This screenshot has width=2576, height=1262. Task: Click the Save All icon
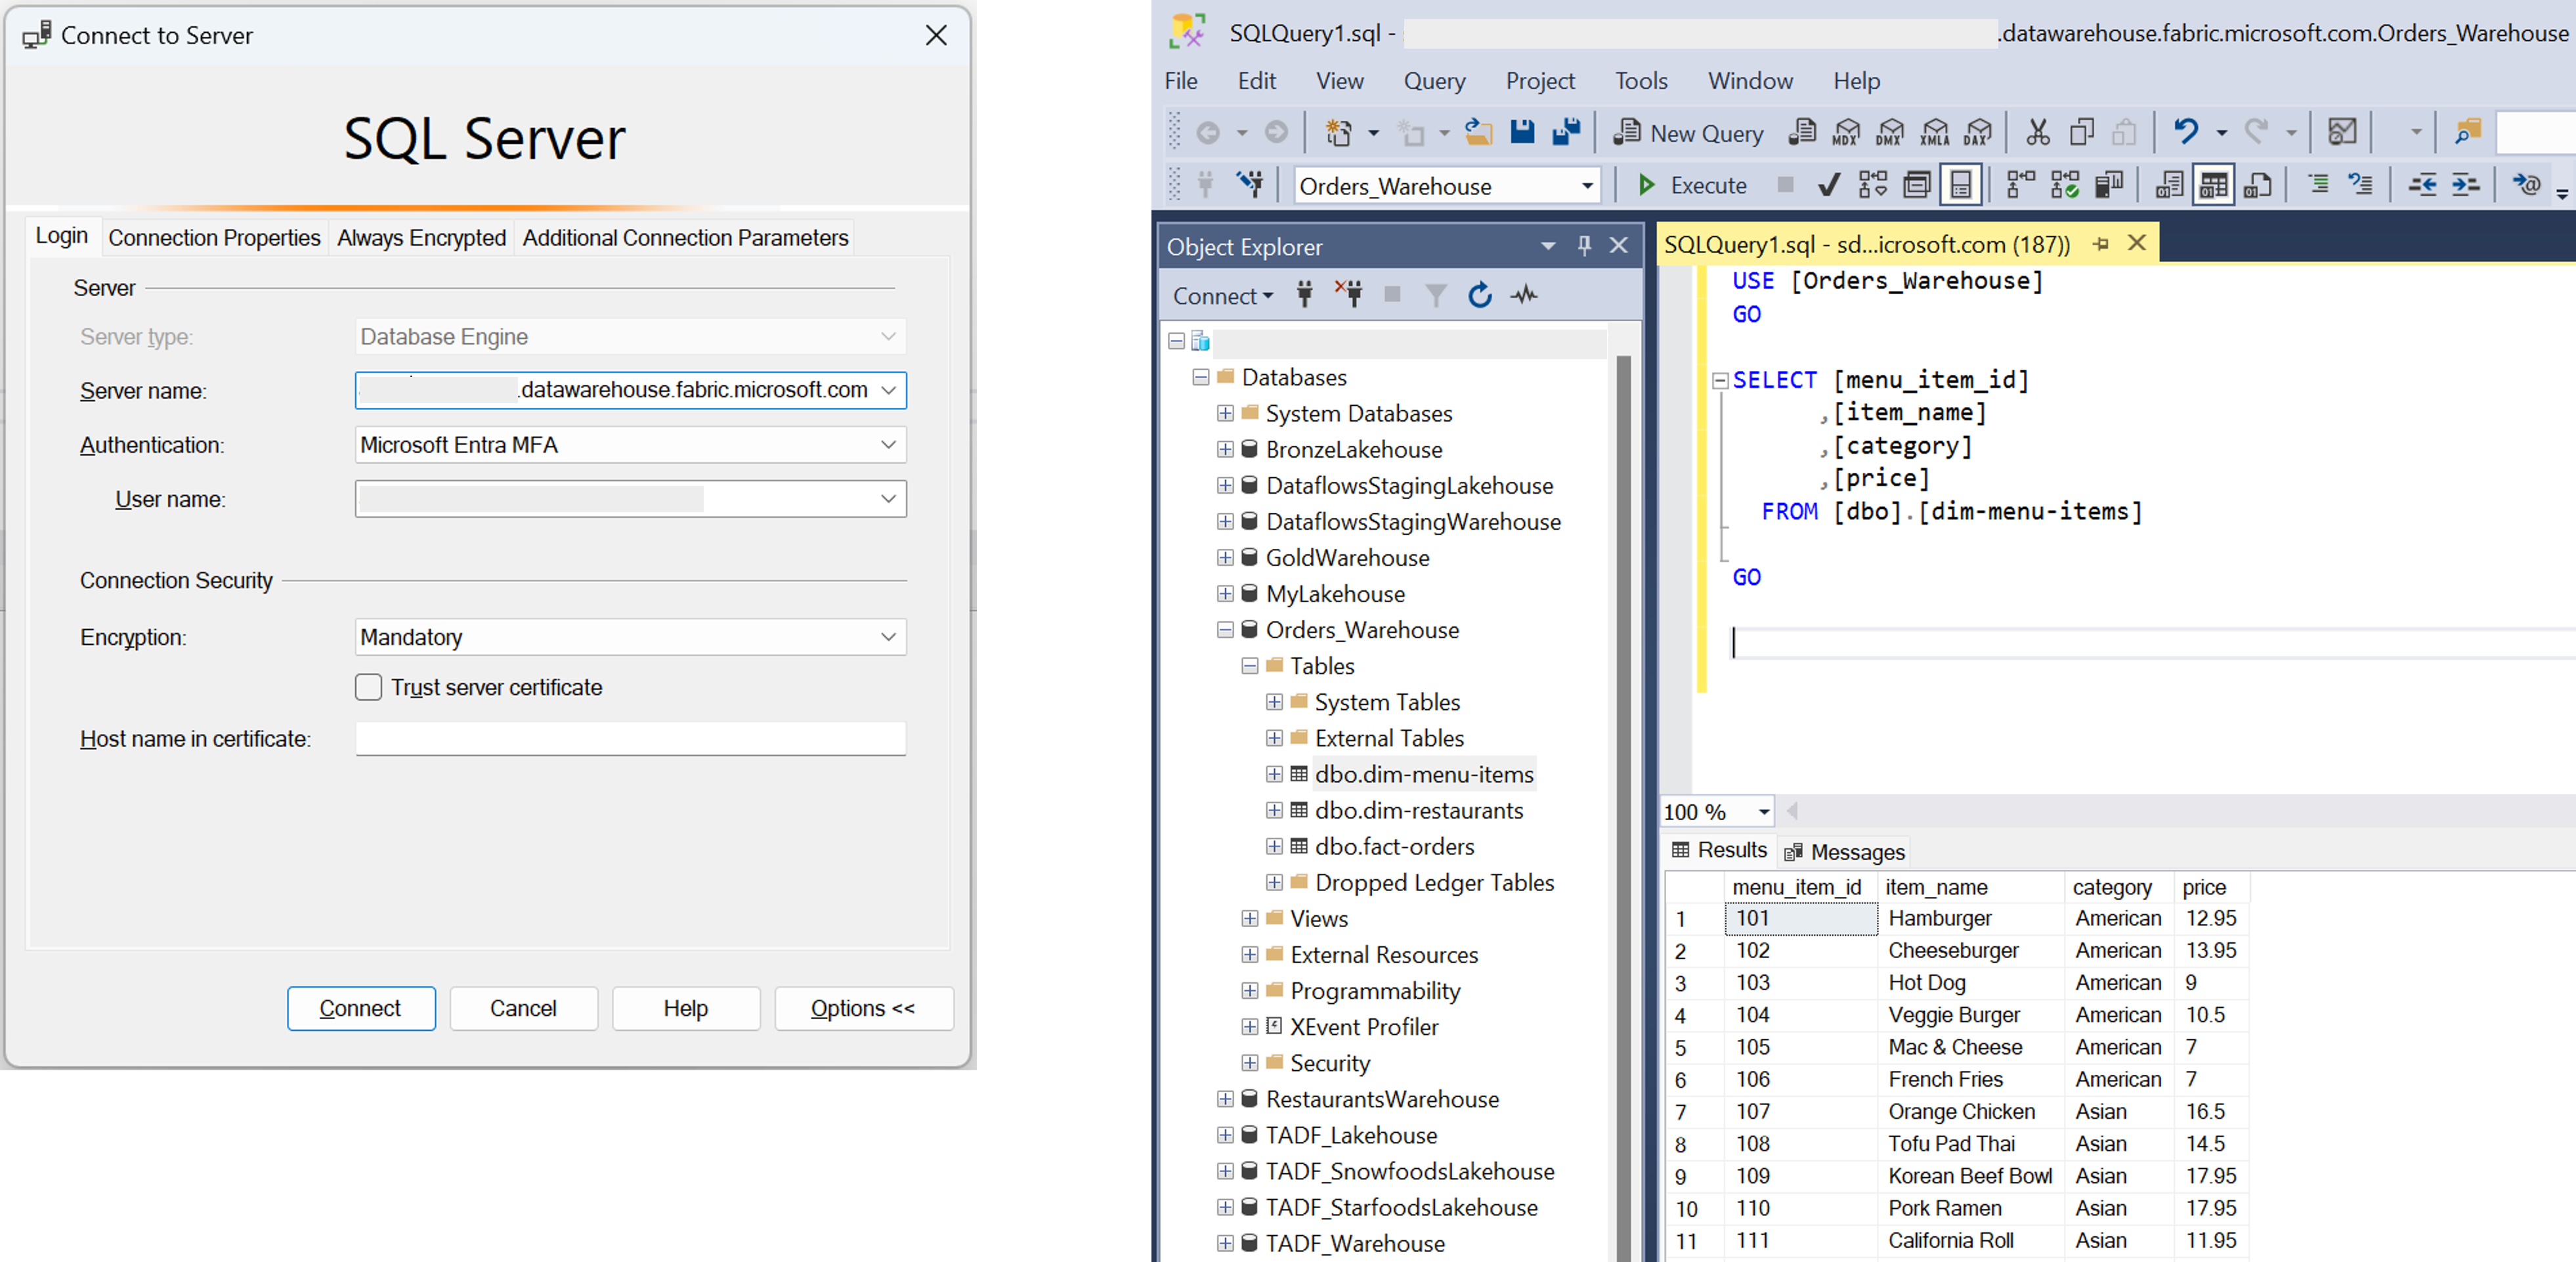(x=1566, y=132)
